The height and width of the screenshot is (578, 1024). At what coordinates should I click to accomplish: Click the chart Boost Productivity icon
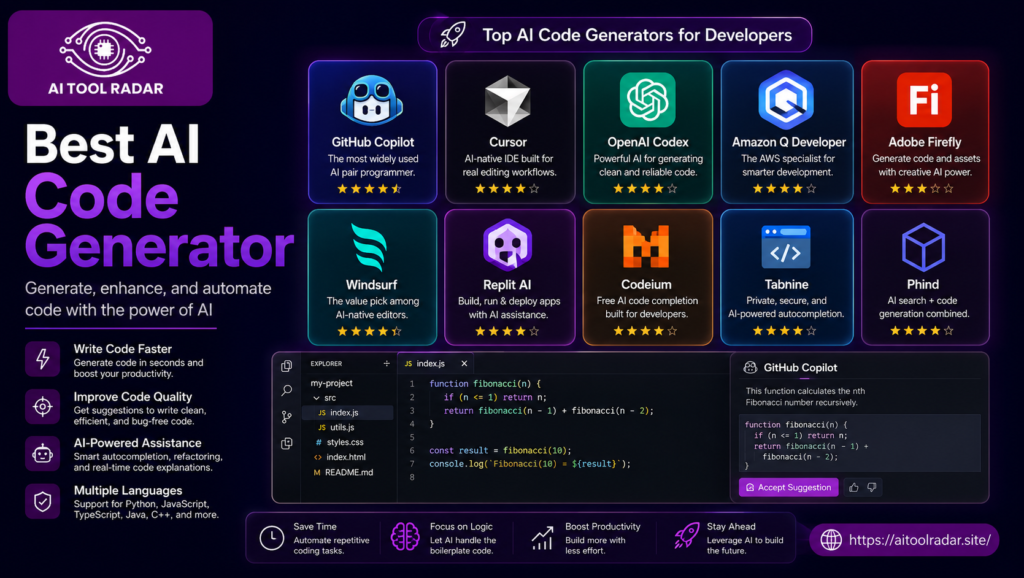click(542, 538)
